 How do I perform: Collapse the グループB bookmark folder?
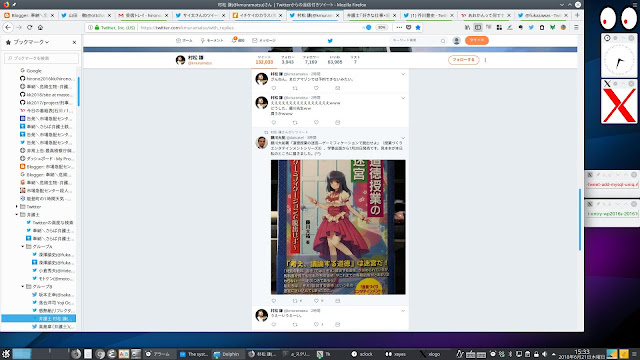click(x=23, y=287)
